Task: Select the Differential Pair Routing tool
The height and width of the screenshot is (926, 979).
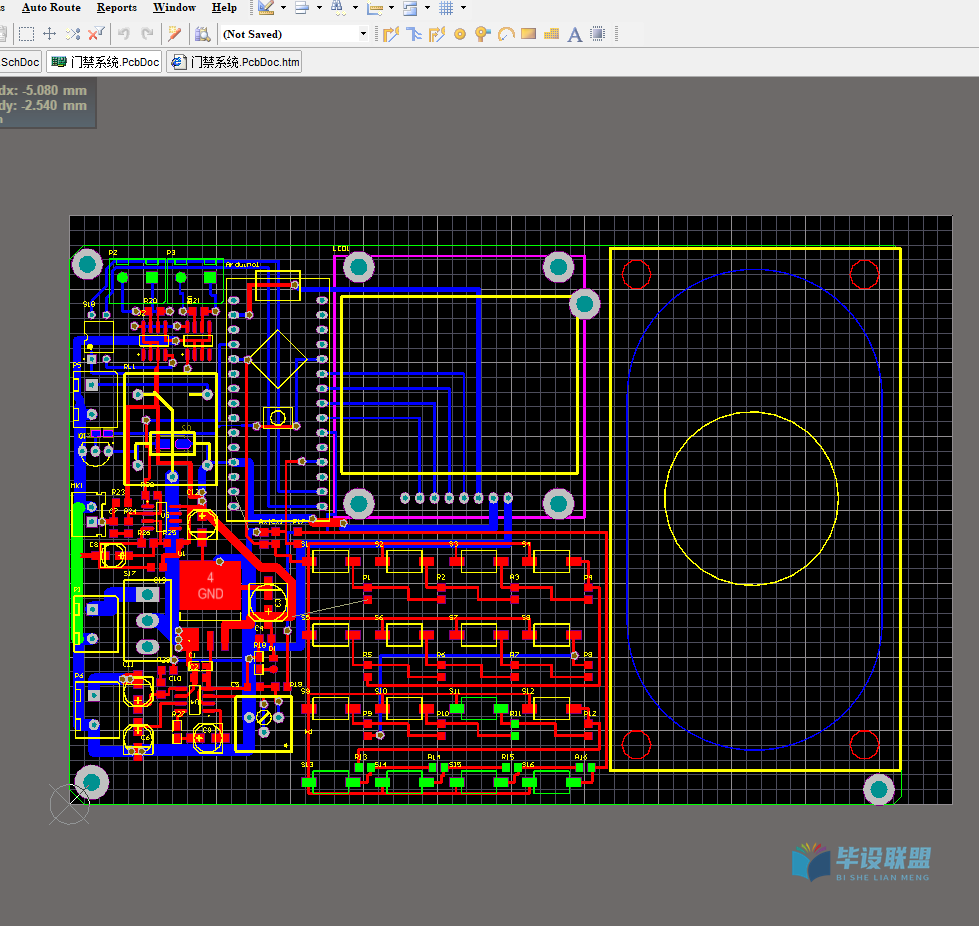Action: [x=413, y=34]
